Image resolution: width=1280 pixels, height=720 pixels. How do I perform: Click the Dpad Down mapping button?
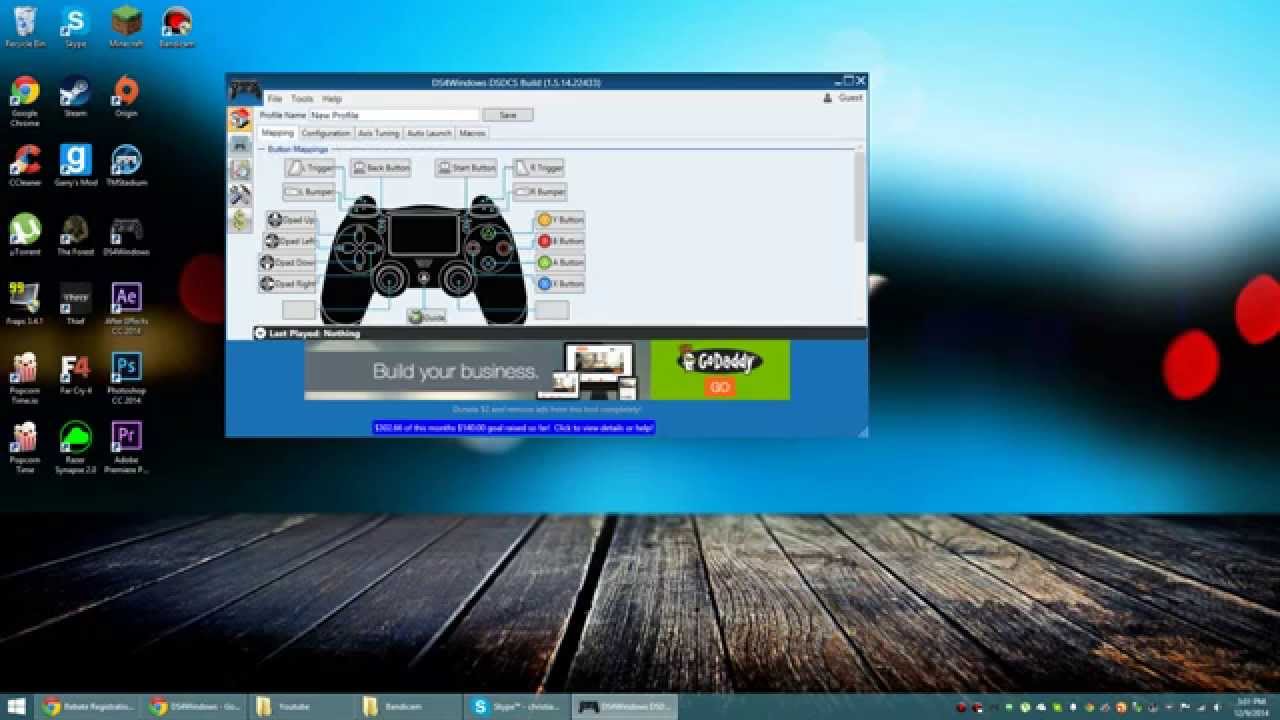point(288,262)
